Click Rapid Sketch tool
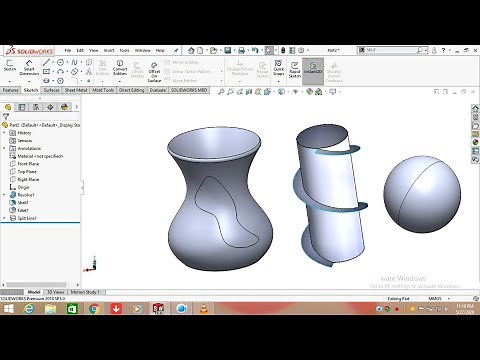The image size is (480, 360). pyautogui.click(x=295, y=69)
